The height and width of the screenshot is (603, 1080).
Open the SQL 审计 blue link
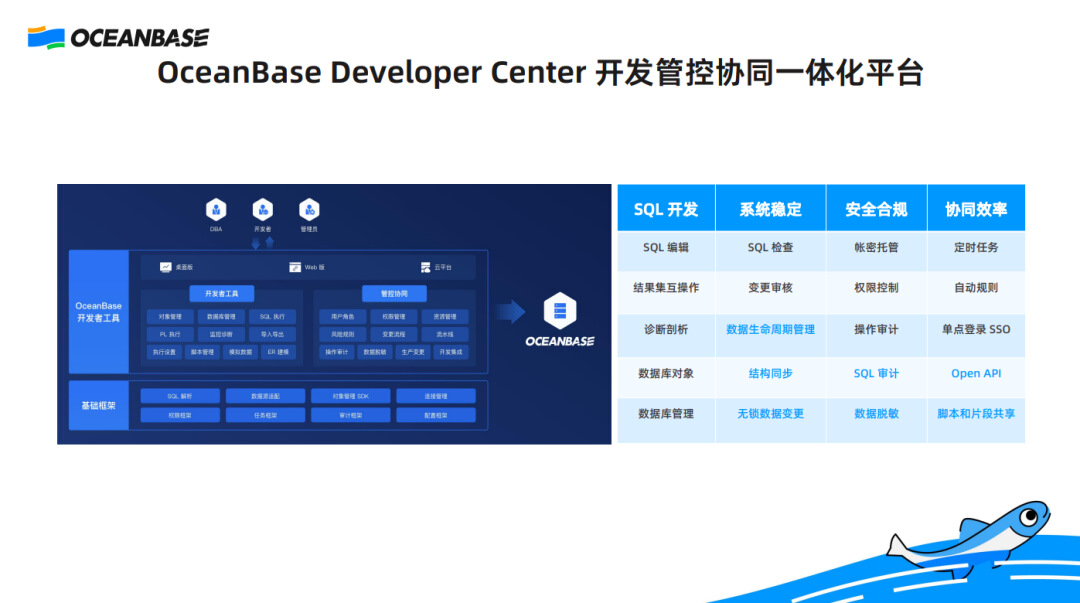coord(876,374)
